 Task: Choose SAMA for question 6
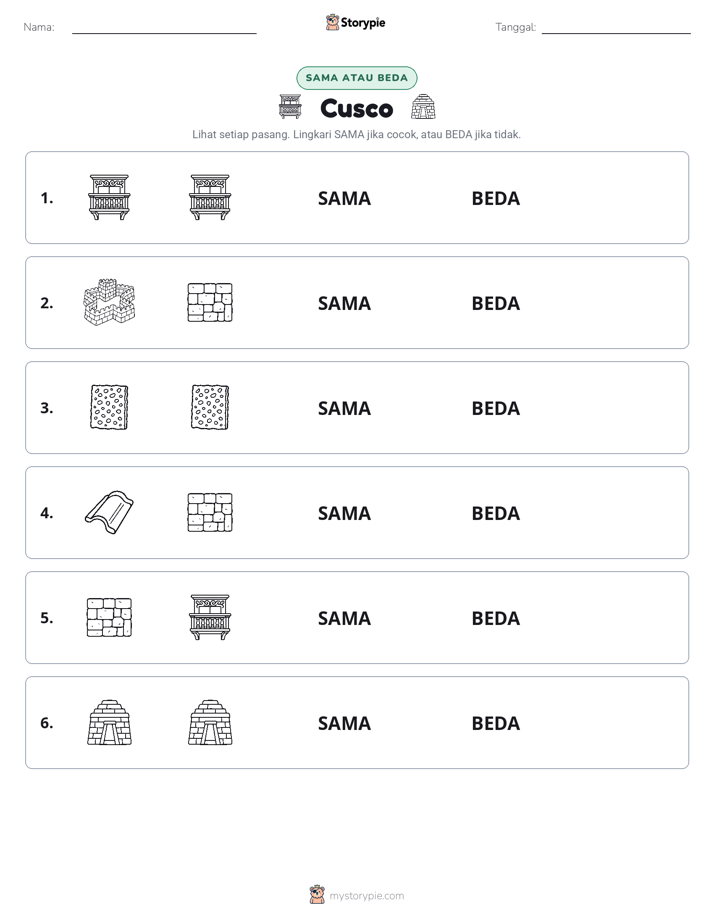(344, 723)
